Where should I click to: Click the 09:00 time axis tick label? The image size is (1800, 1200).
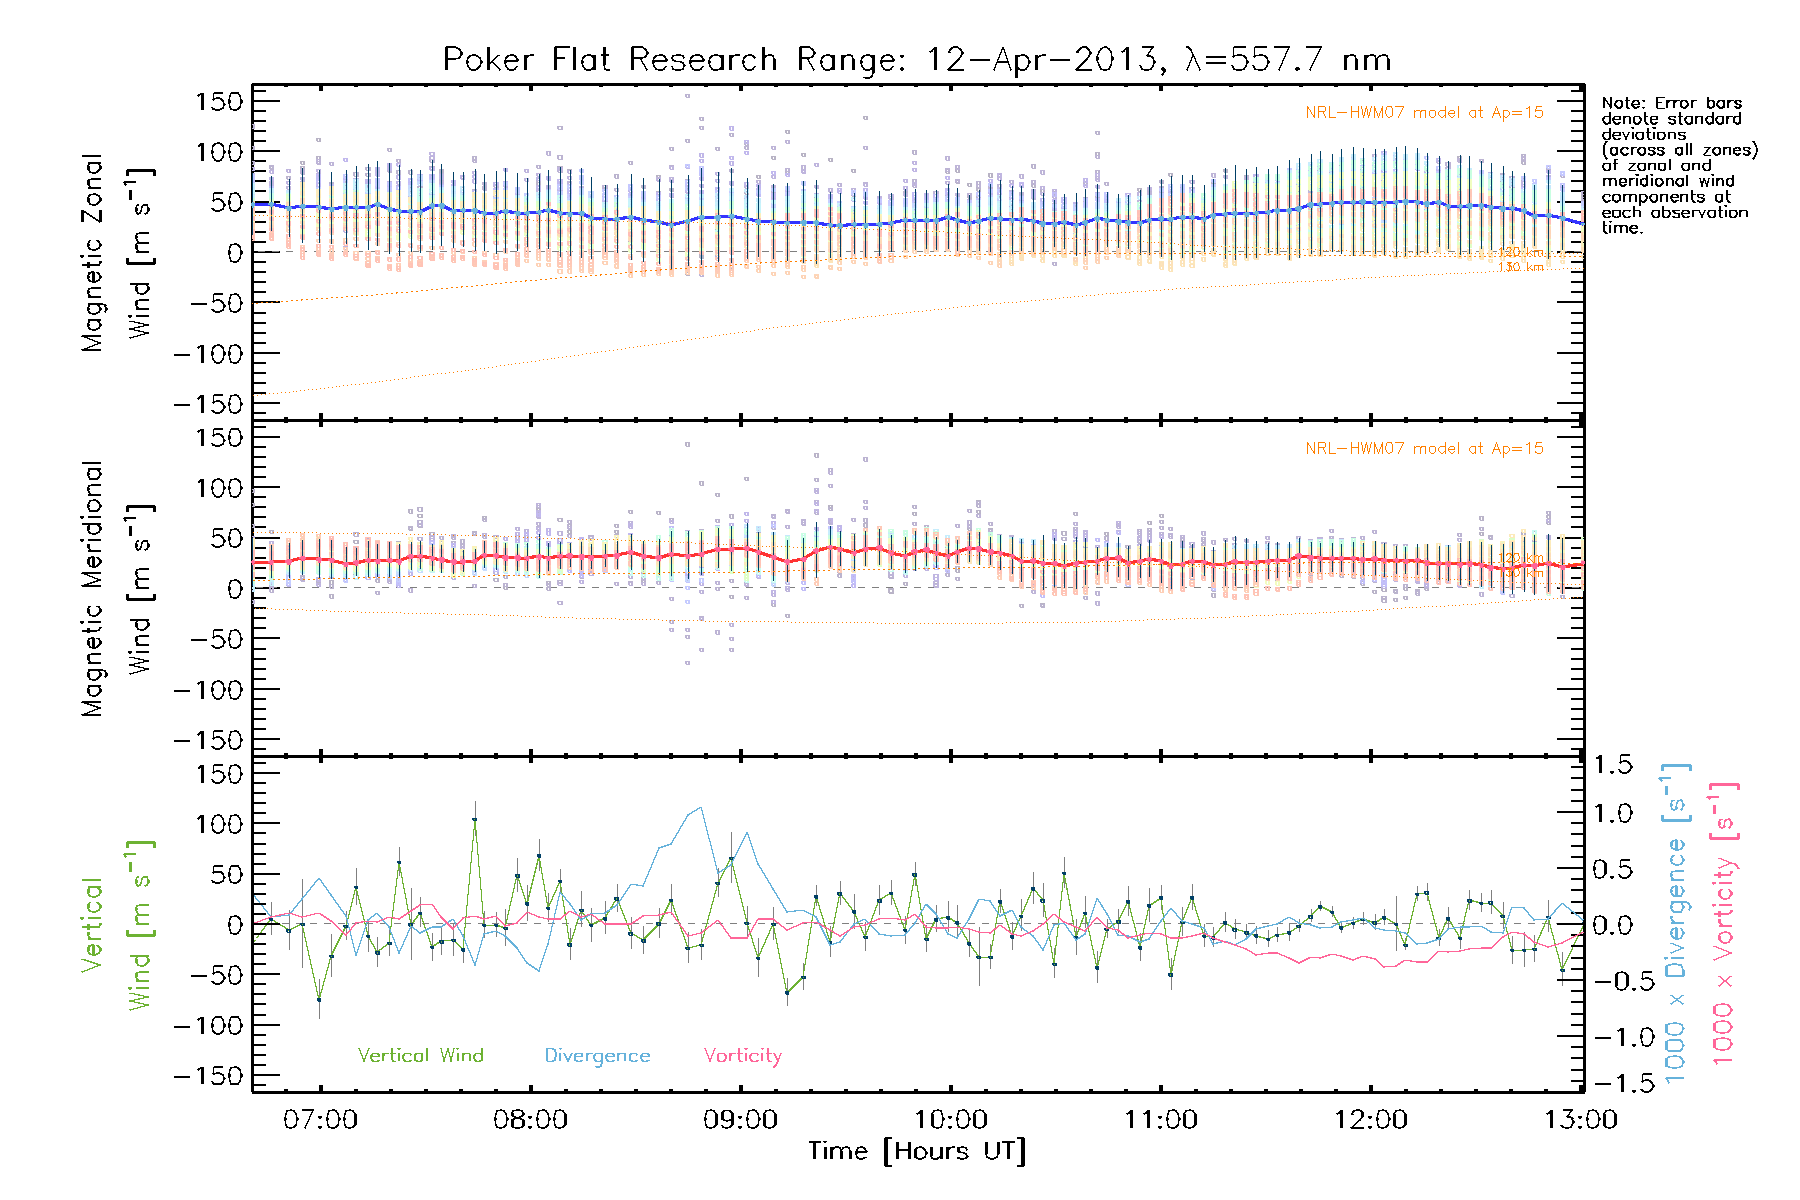pyautogui.click(x=740, y=1119)
